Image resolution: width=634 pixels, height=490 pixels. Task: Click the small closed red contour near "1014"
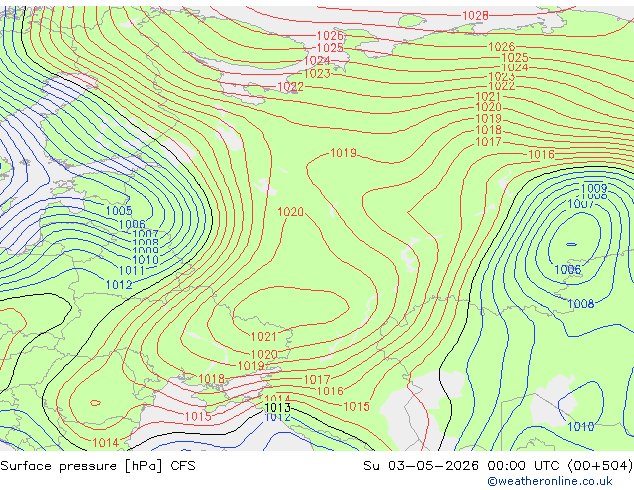95,403
